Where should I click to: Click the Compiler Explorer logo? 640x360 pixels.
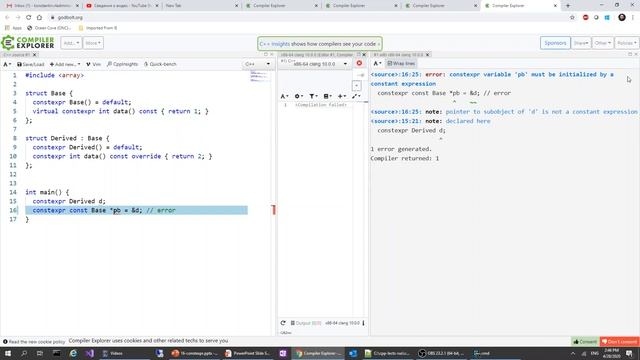tap(28, 43)
